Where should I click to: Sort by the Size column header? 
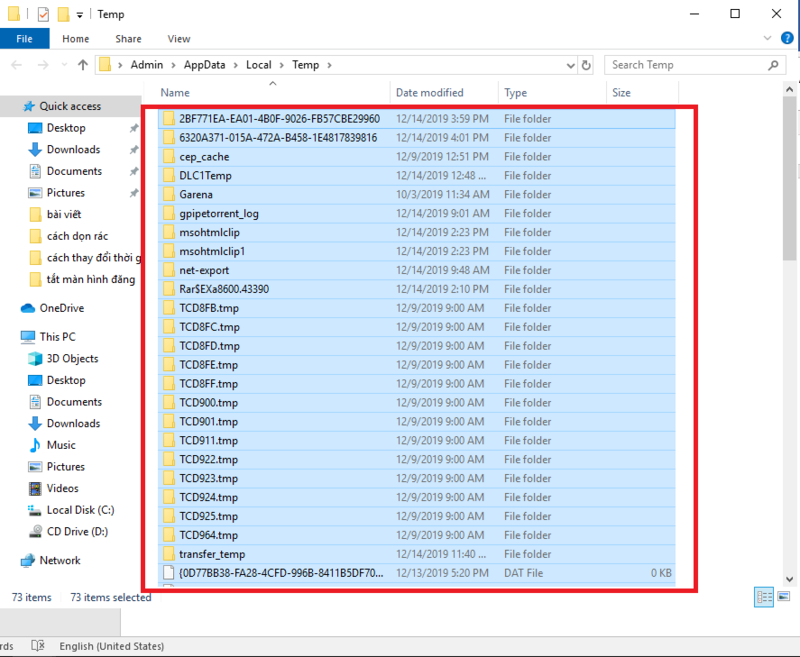pyautogui.click(x=643, y=92)
